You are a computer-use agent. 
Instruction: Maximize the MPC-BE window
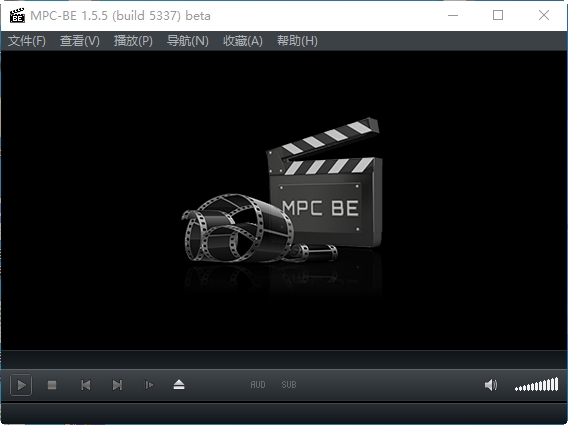(x=498, y=15)
